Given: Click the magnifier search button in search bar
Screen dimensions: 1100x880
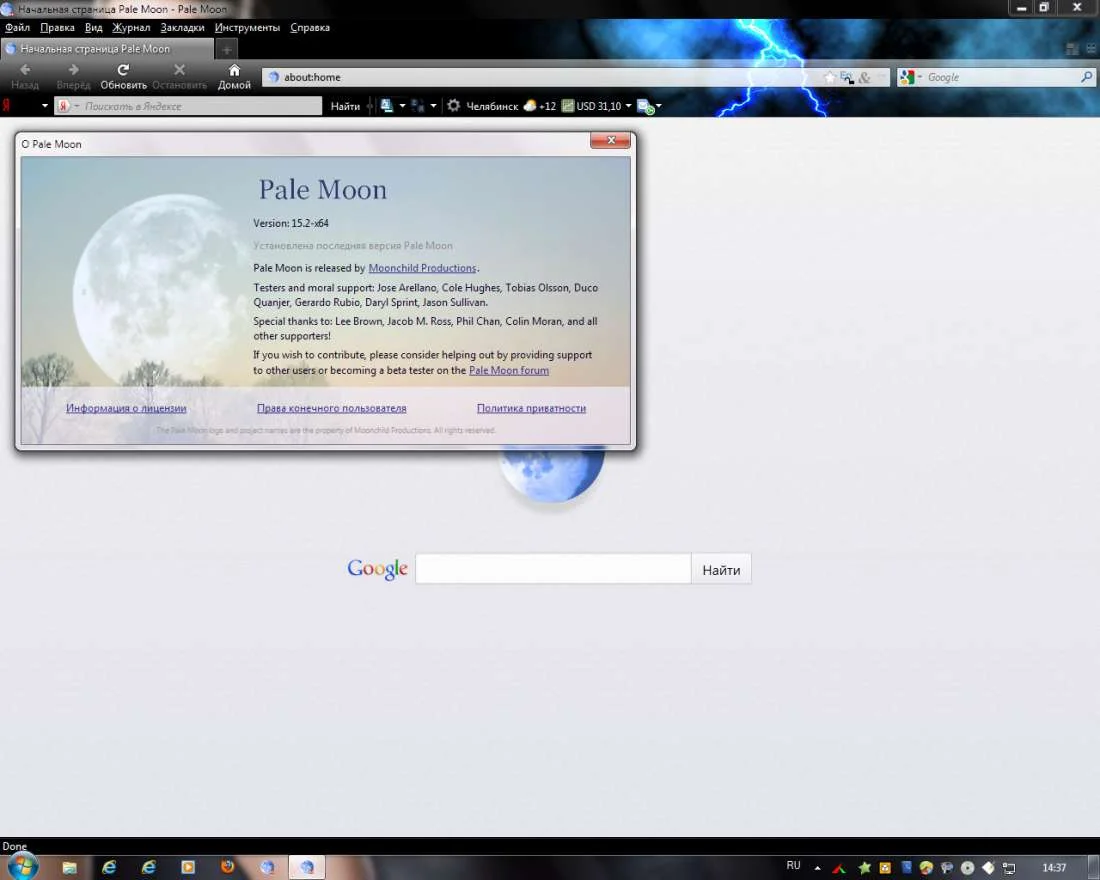Looking at the screenshot, I should coord(1087,77).
